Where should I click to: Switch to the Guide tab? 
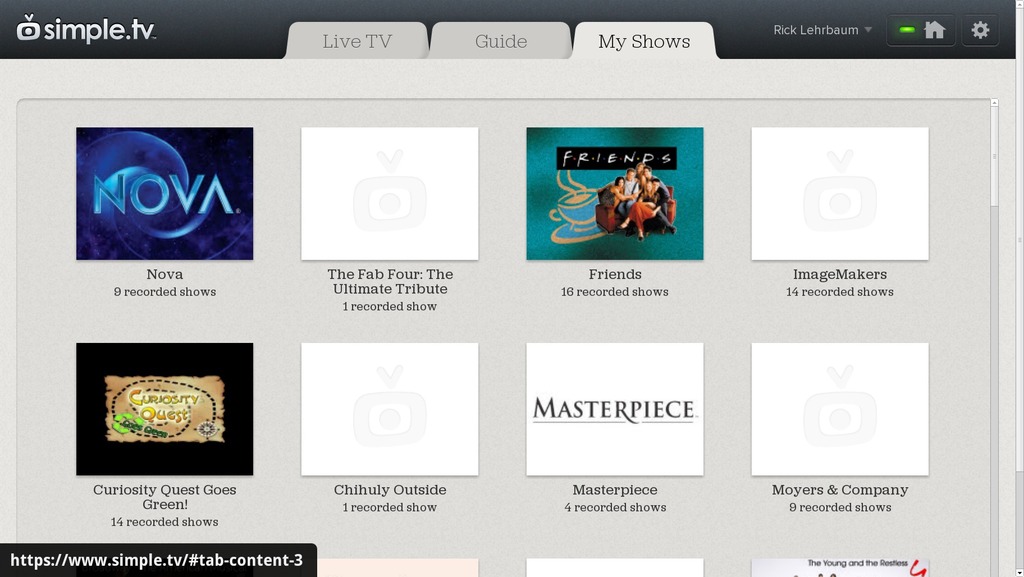pyautogui.click(x=501, y=41)
